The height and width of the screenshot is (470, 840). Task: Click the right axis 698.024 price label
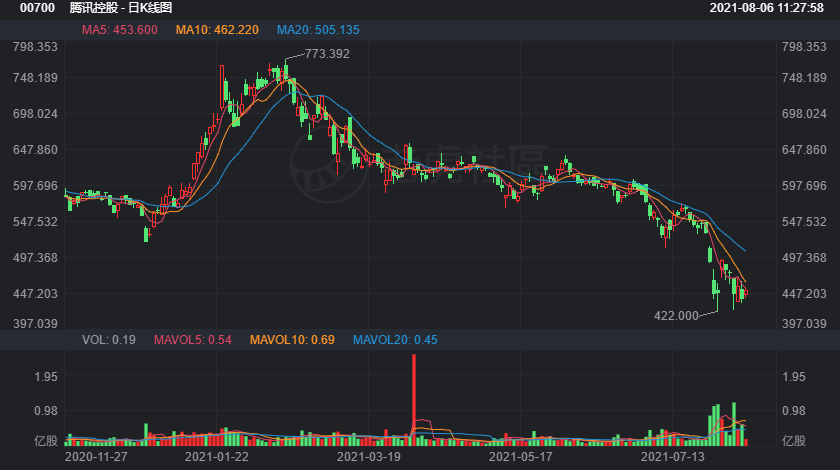pos(804,114)
